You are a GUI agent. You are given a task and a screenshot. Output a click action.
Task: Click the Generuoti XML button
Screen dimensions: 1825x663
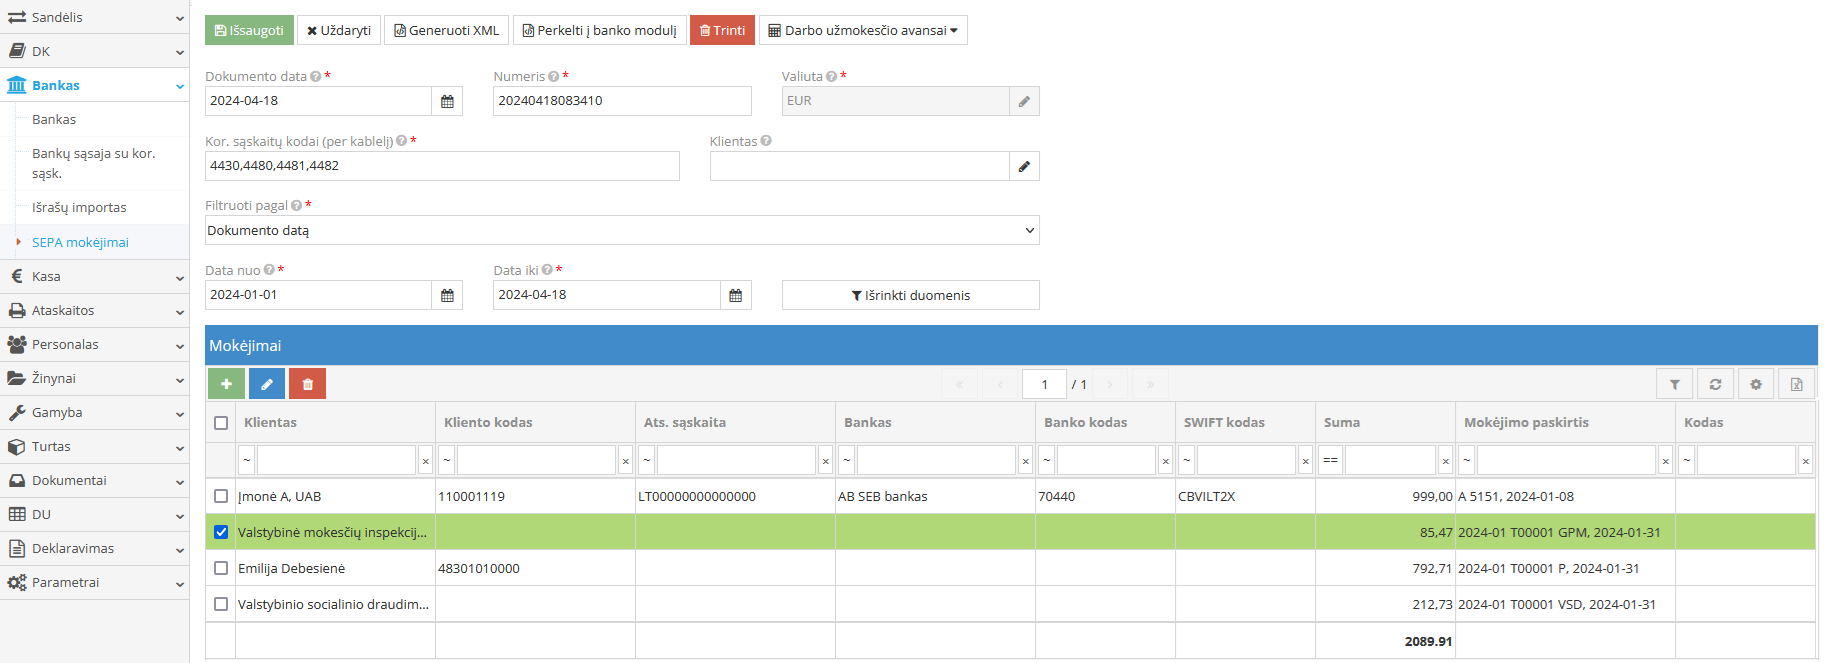446,30
